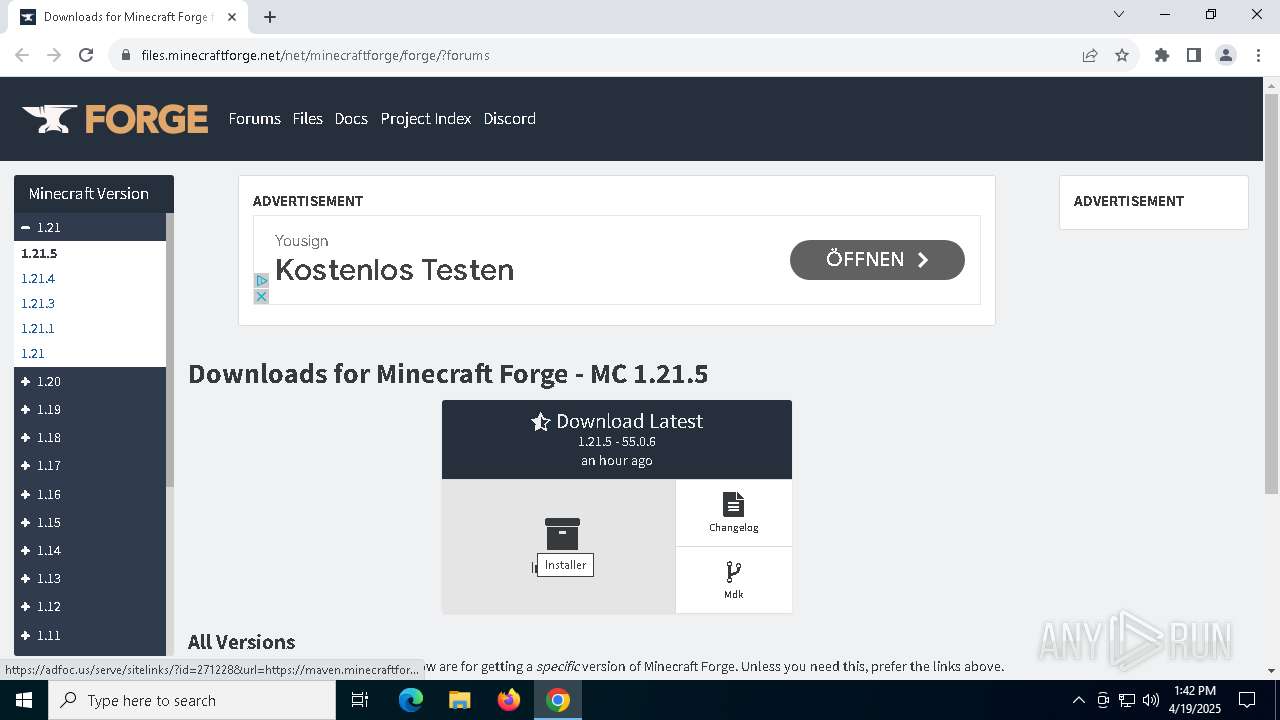Launch Firefox from the taskbar

tap(509, 700)
